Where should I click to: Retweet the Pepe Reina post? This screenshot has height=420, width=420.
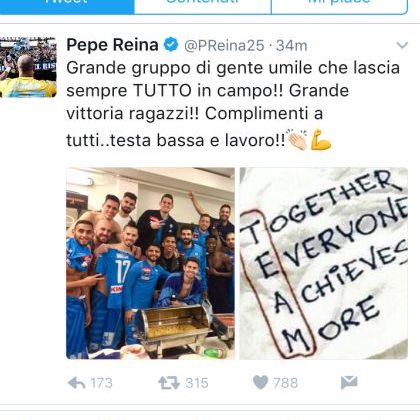click(169, 383)
